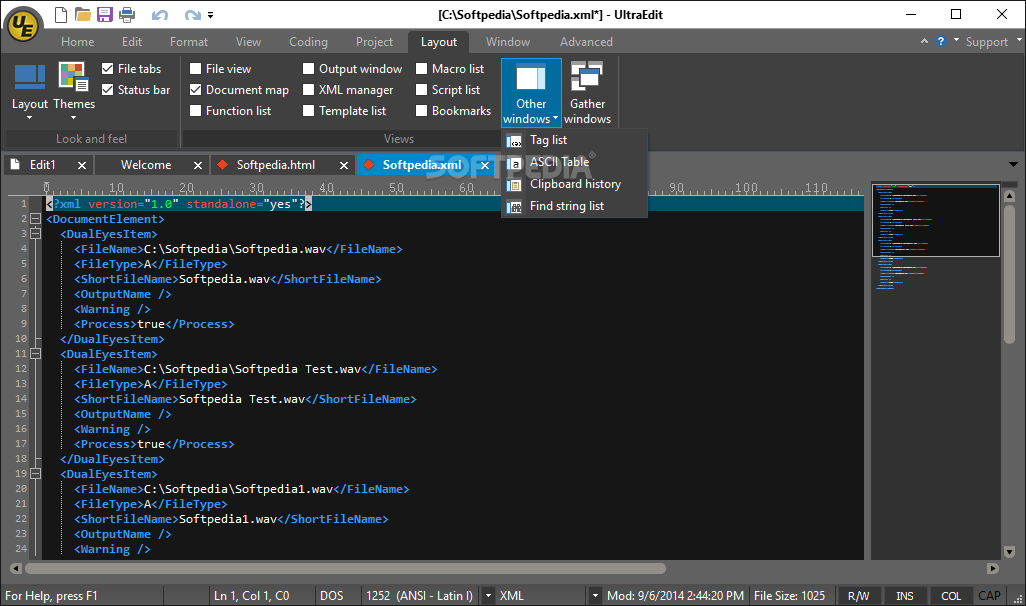Image resolution: width=1026 pixels, height=606 pixels.
Task: Switch to the Edit ribbon tab
Action: tap(132, 42)
